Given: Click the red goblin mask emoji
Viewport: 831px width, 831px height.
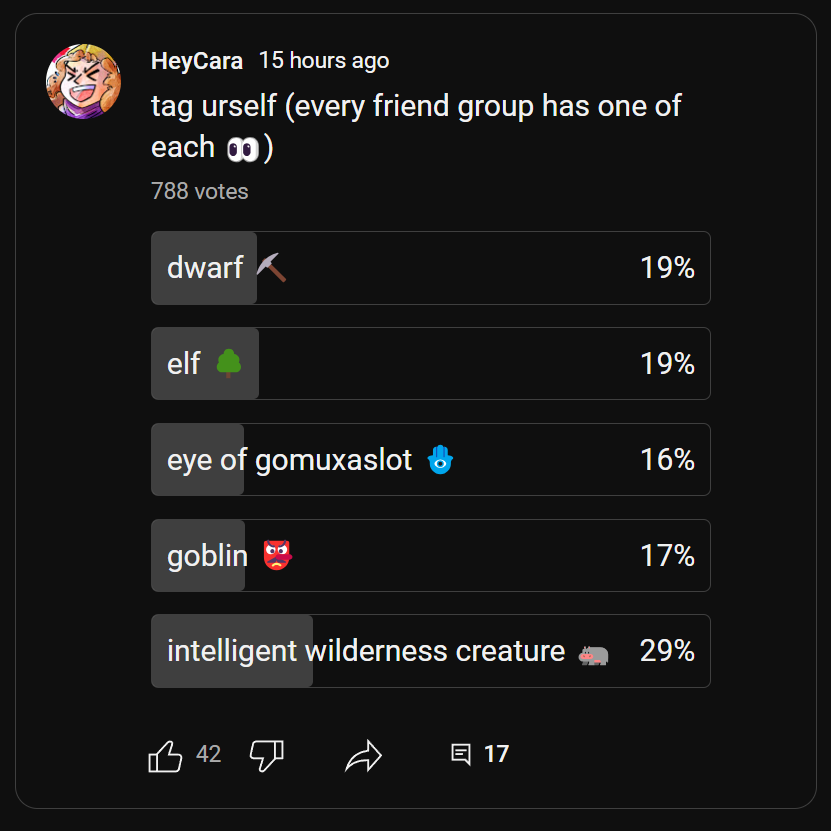Looking at the screenshot, I should (277, 555).
